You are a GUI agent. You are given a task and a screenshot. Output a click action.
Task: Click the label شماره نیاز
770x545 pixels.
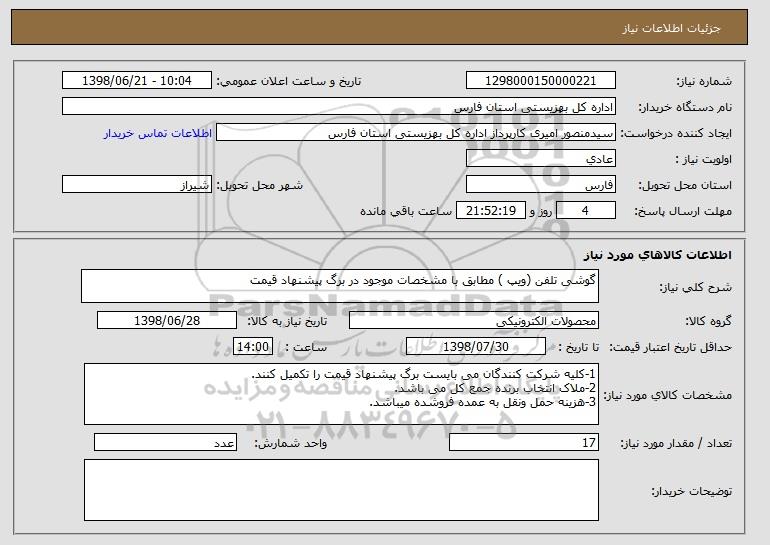pos(704,81)
